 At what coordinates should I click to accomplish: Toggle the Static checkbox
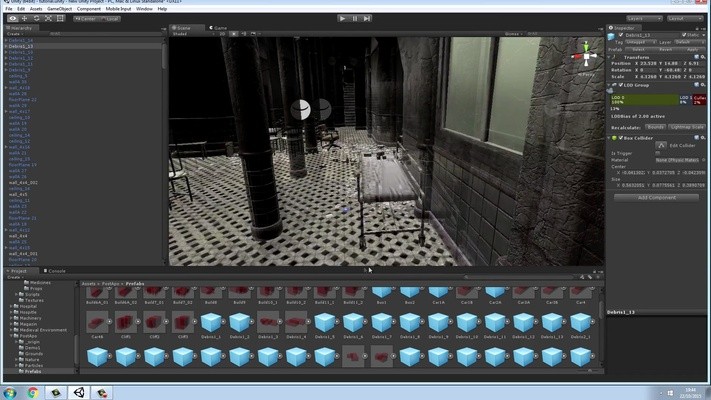click(684, 35)
